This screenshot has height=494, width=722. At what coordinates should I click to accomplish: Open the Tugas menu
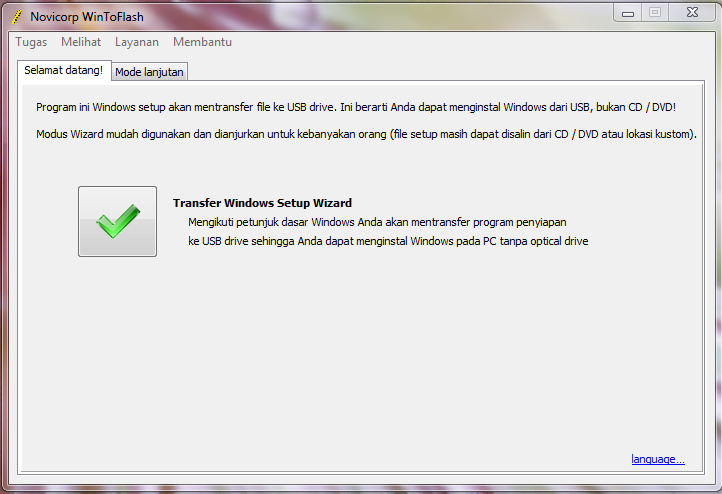pos(31,42)
